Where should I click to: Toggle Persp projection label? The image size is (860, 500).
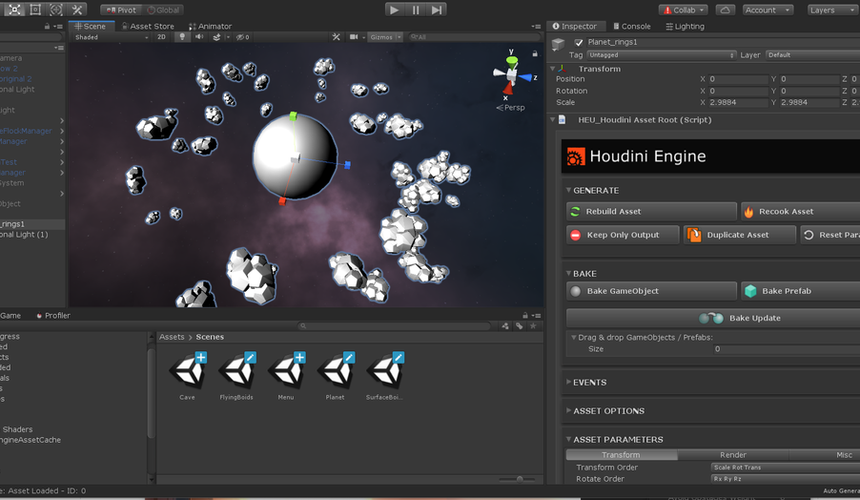point(511,107)
